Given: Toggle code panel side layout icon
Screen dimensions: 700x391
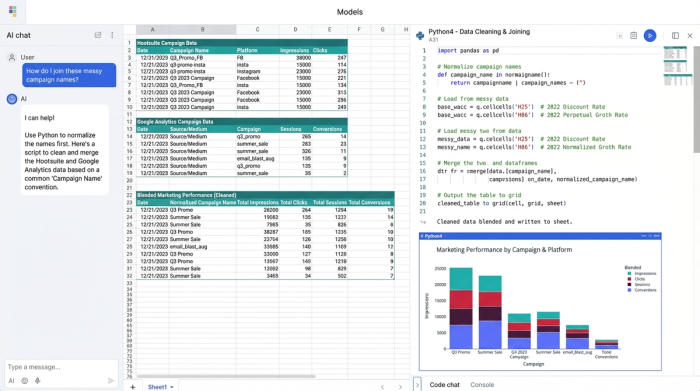Looking at the screenshot, I should coord(675,36).
